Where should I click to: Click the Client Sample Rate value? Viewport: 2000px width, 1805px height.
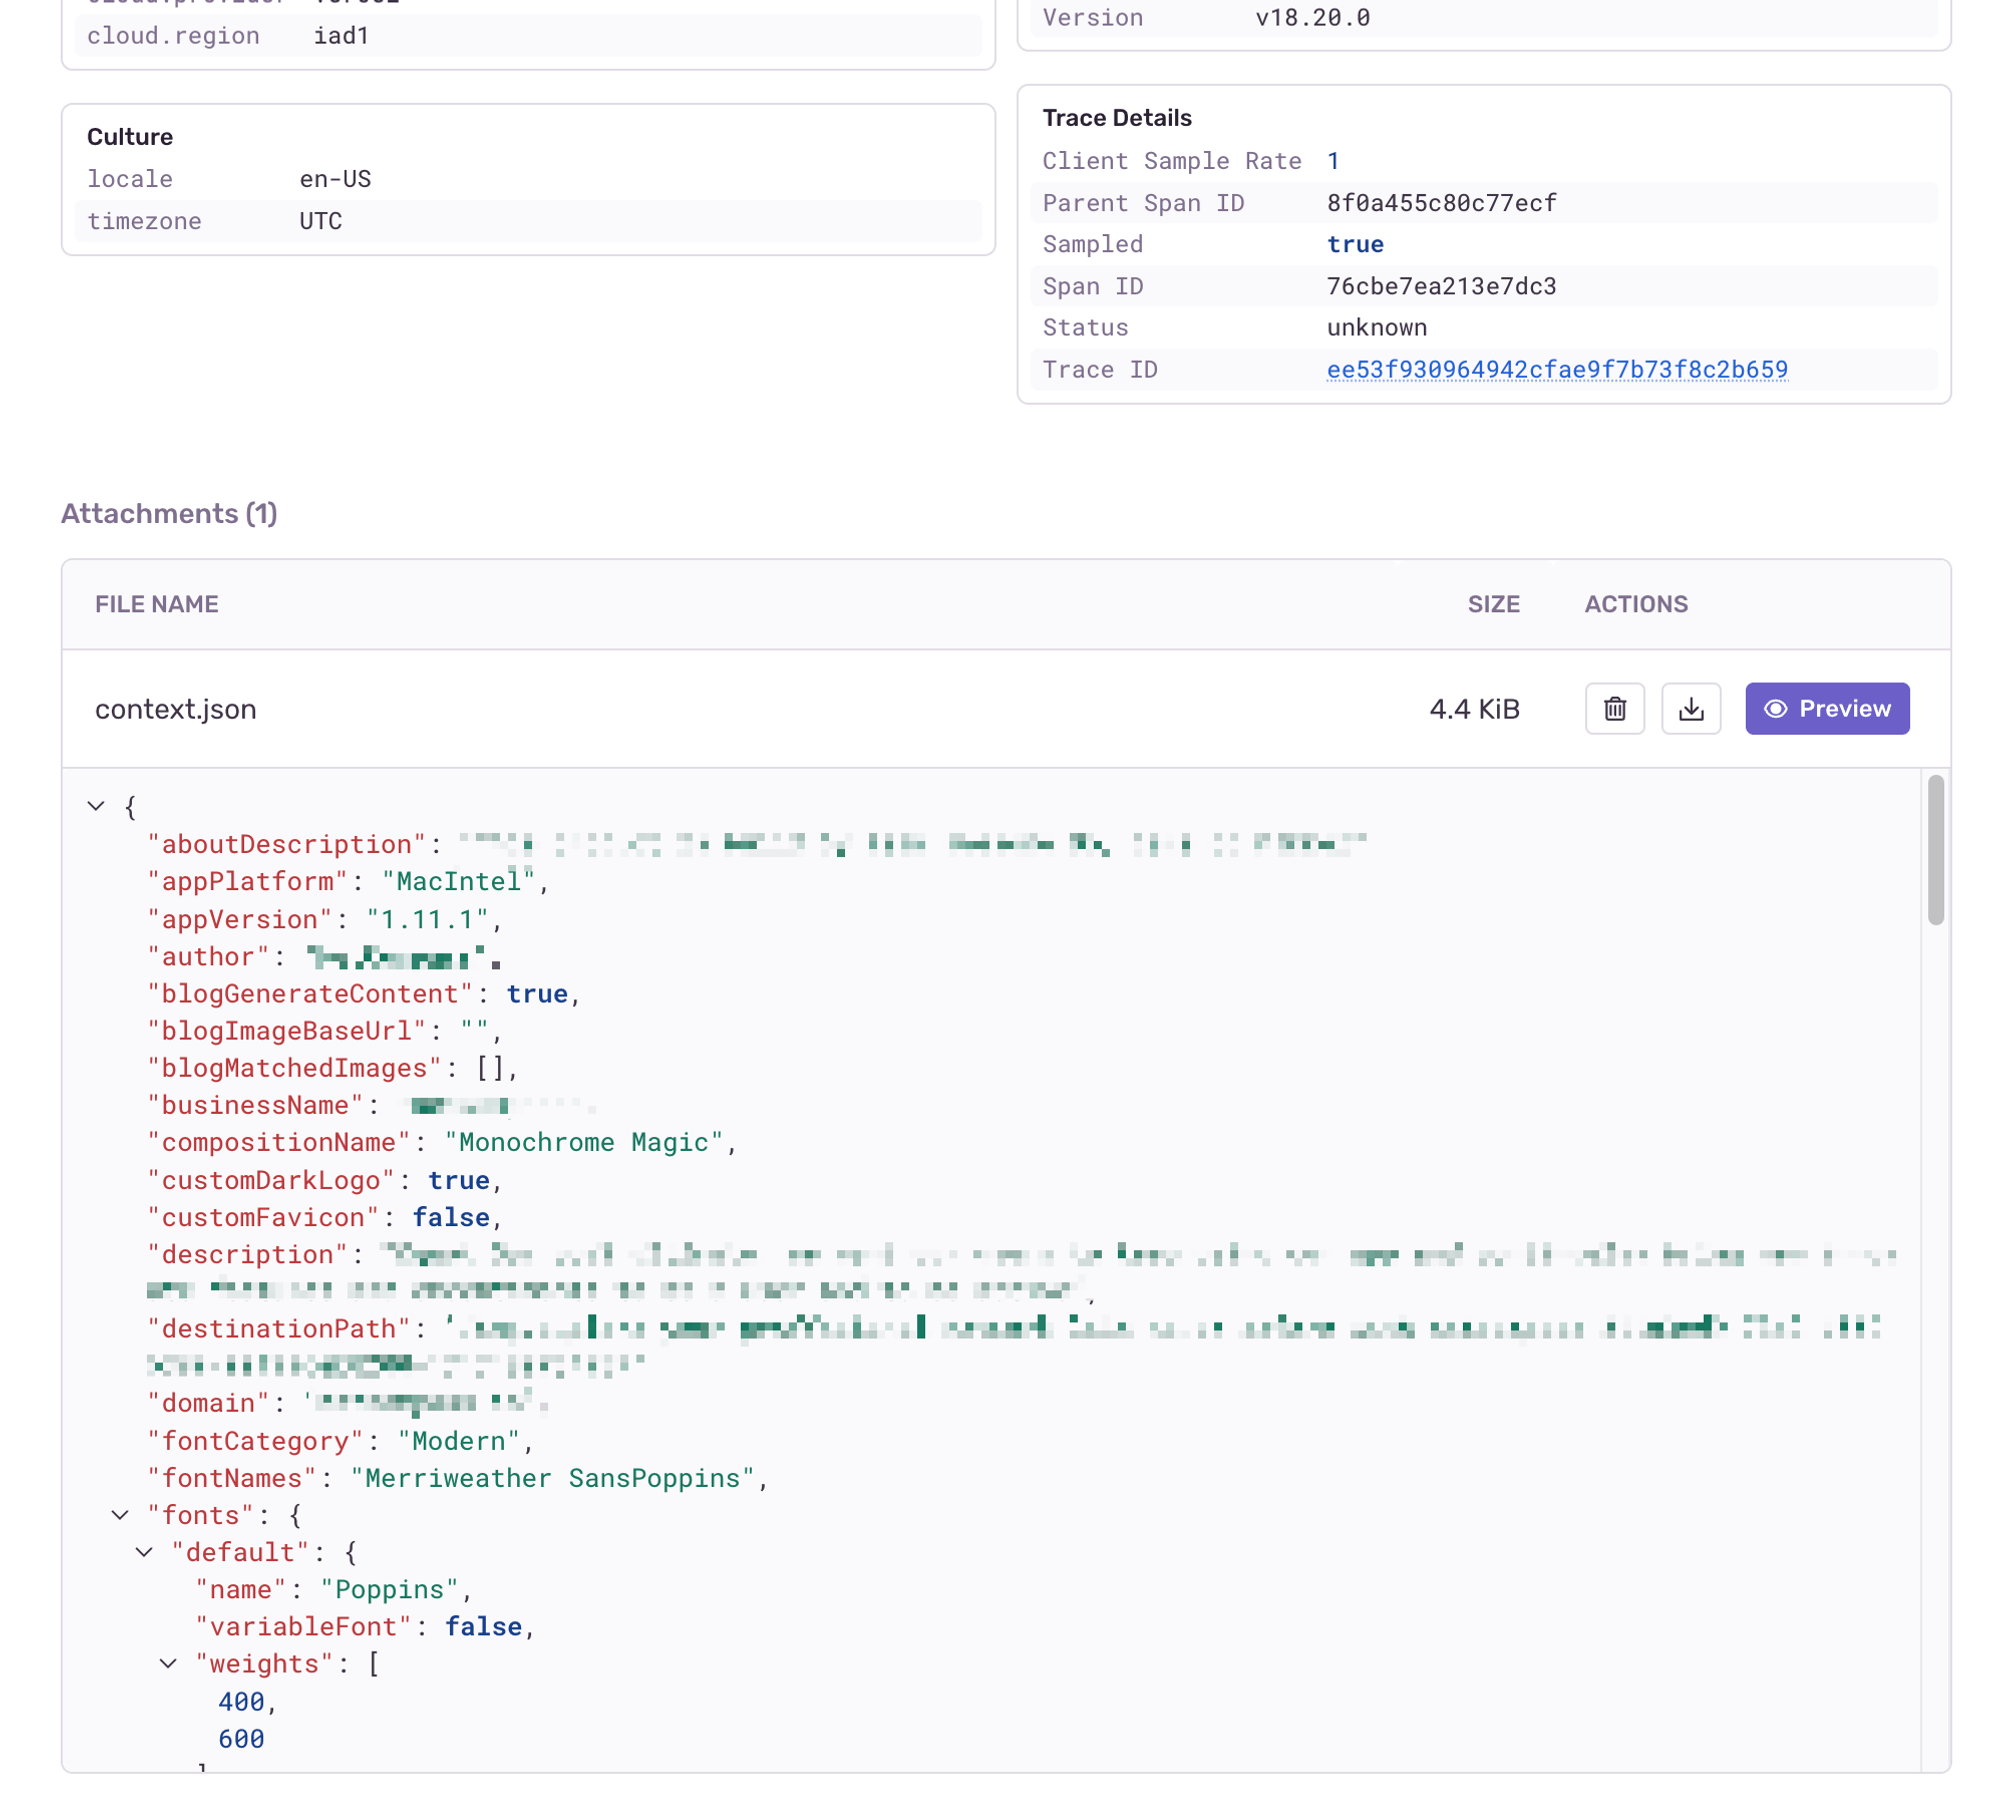pos(1332,161)
